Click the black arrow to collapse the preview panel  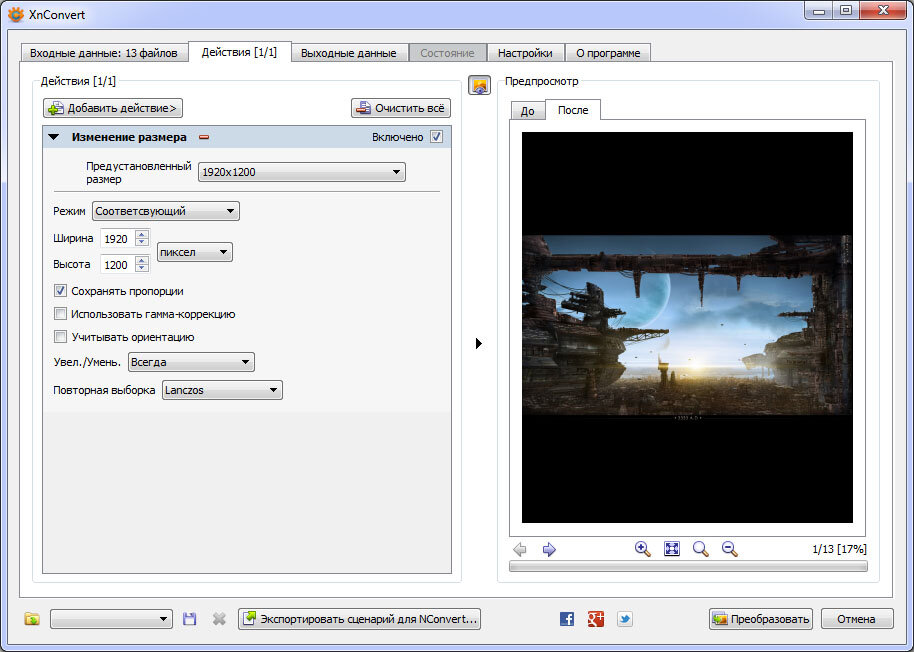tap(479, 343)
